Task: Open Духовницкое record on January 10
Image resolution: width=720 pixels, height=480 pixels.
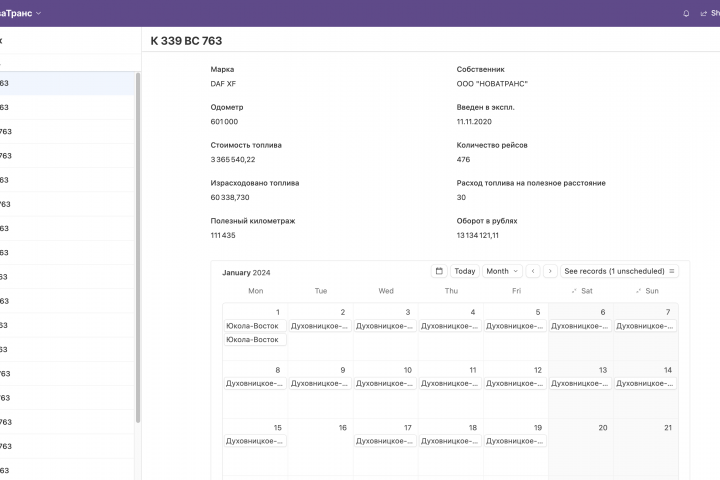Action: 385,383
